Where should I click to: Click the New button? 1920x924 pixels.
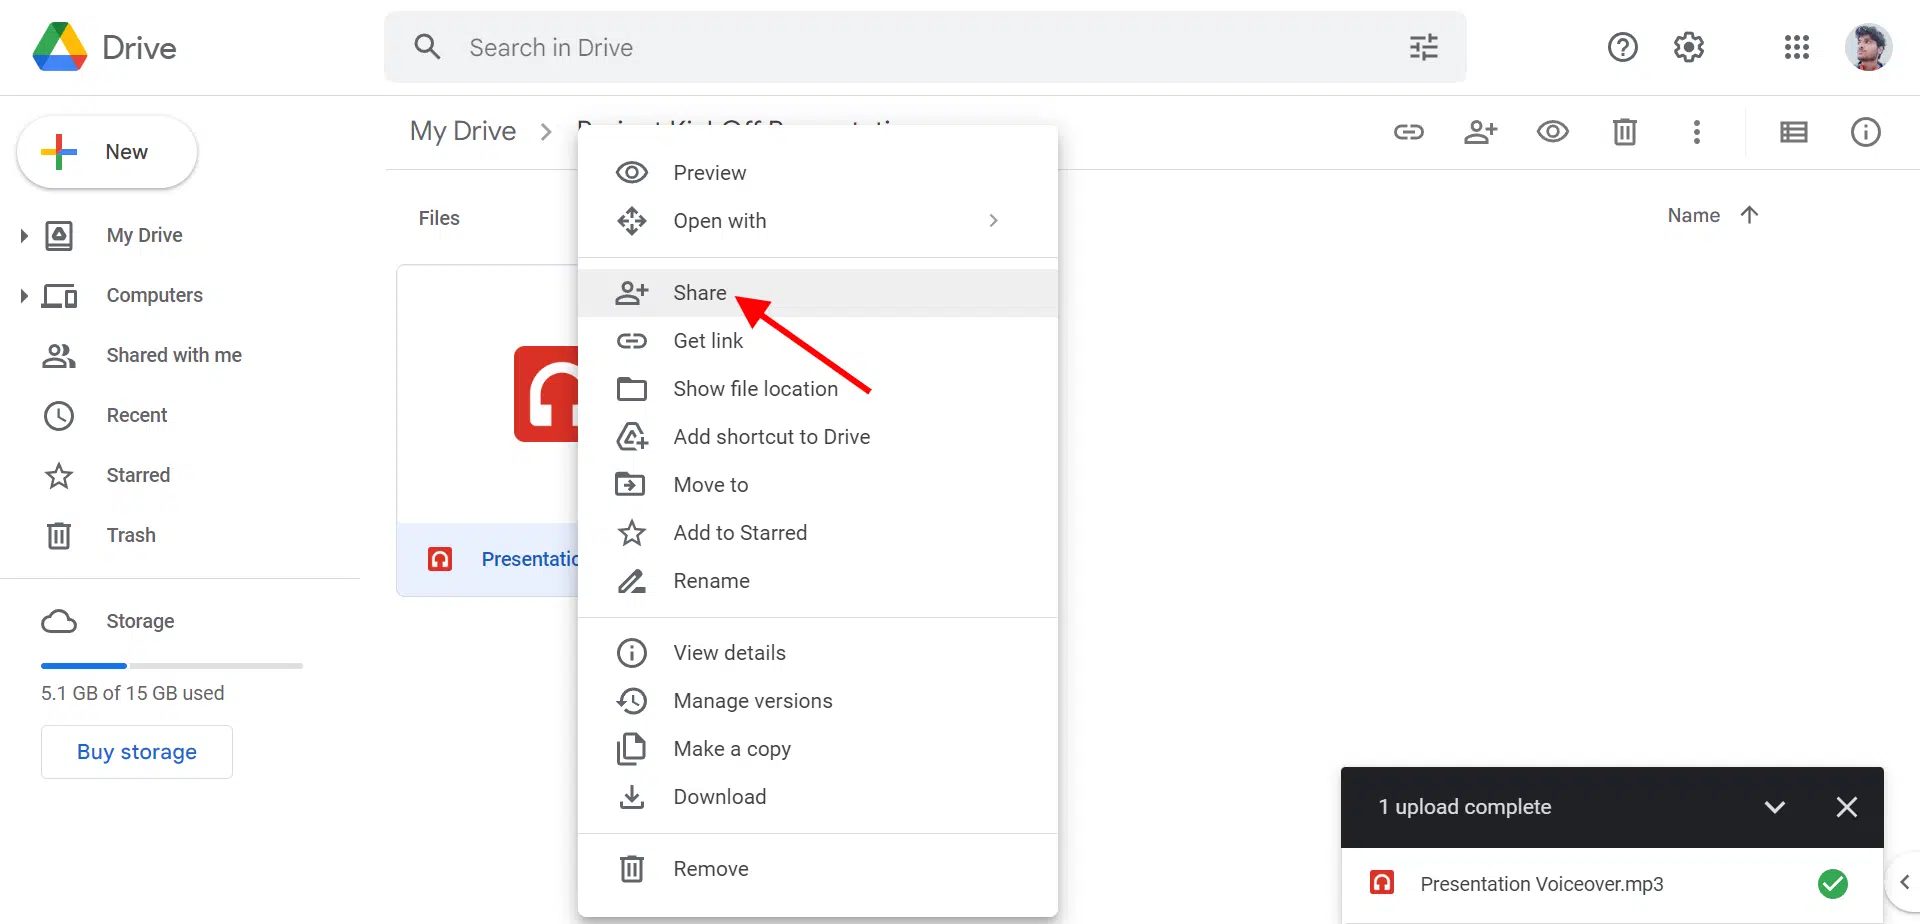point(107,152)
